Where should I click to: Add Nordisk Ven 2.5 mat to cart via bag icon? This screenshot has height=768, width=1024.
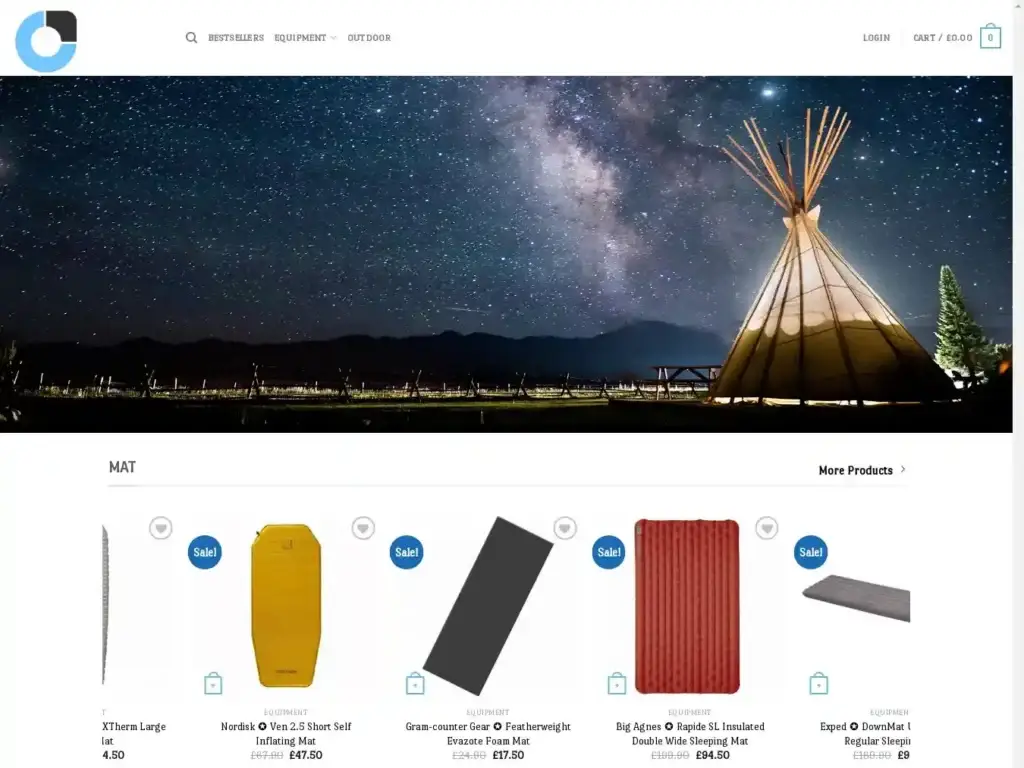click(213, 684)
